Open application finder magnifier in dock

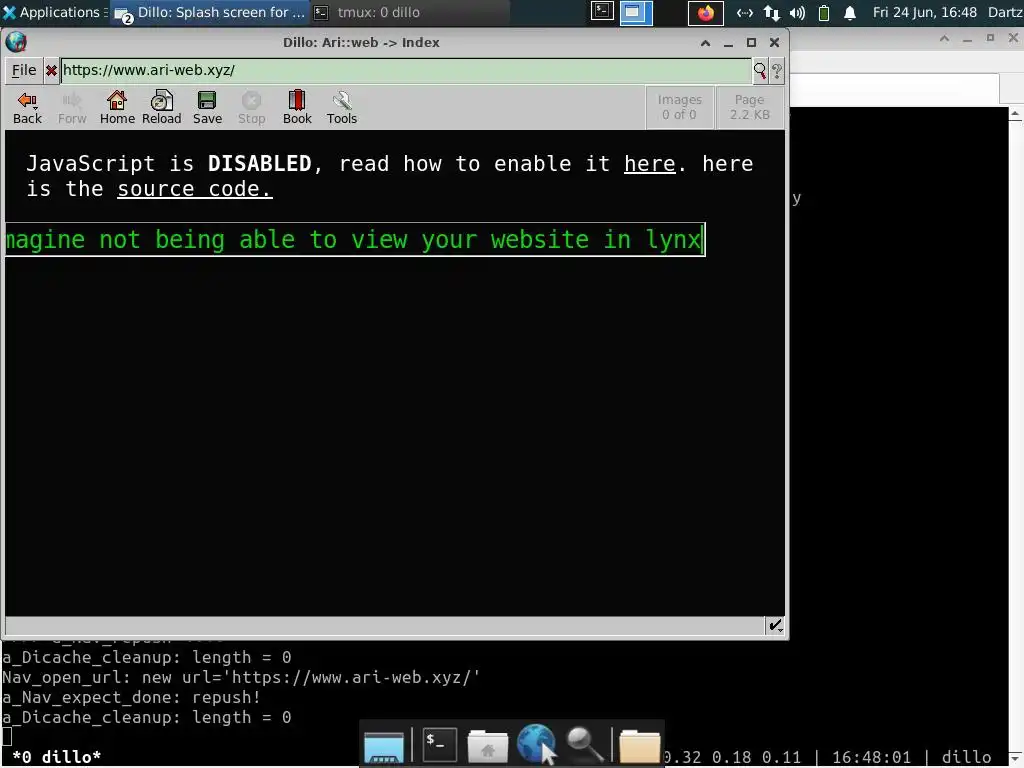point(584,744)
